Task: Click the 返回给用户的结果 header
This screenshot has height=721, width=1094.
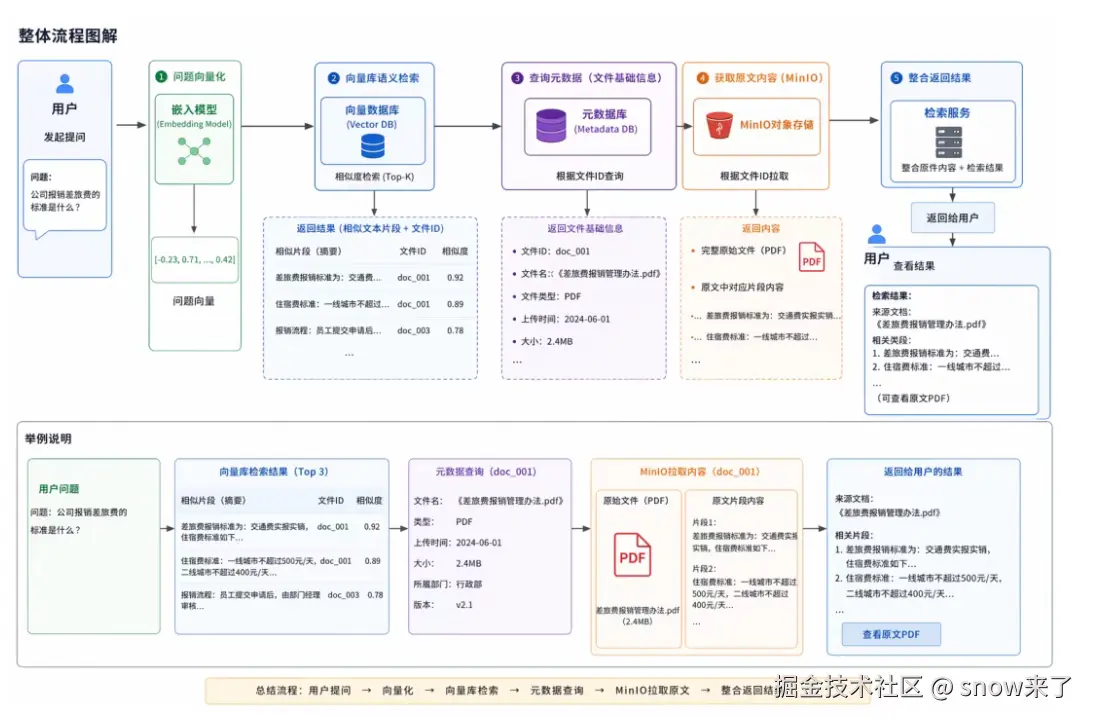Action: (x=923, y=472)
